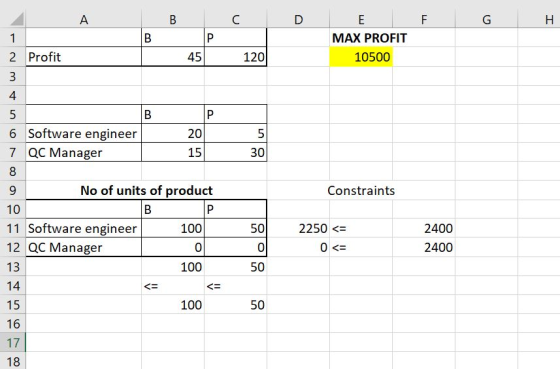The height and width of the screenshot is (369, 560).
Task: Select the Constraints heading cell
Action: pyautogui.click(x=361, y=190)
